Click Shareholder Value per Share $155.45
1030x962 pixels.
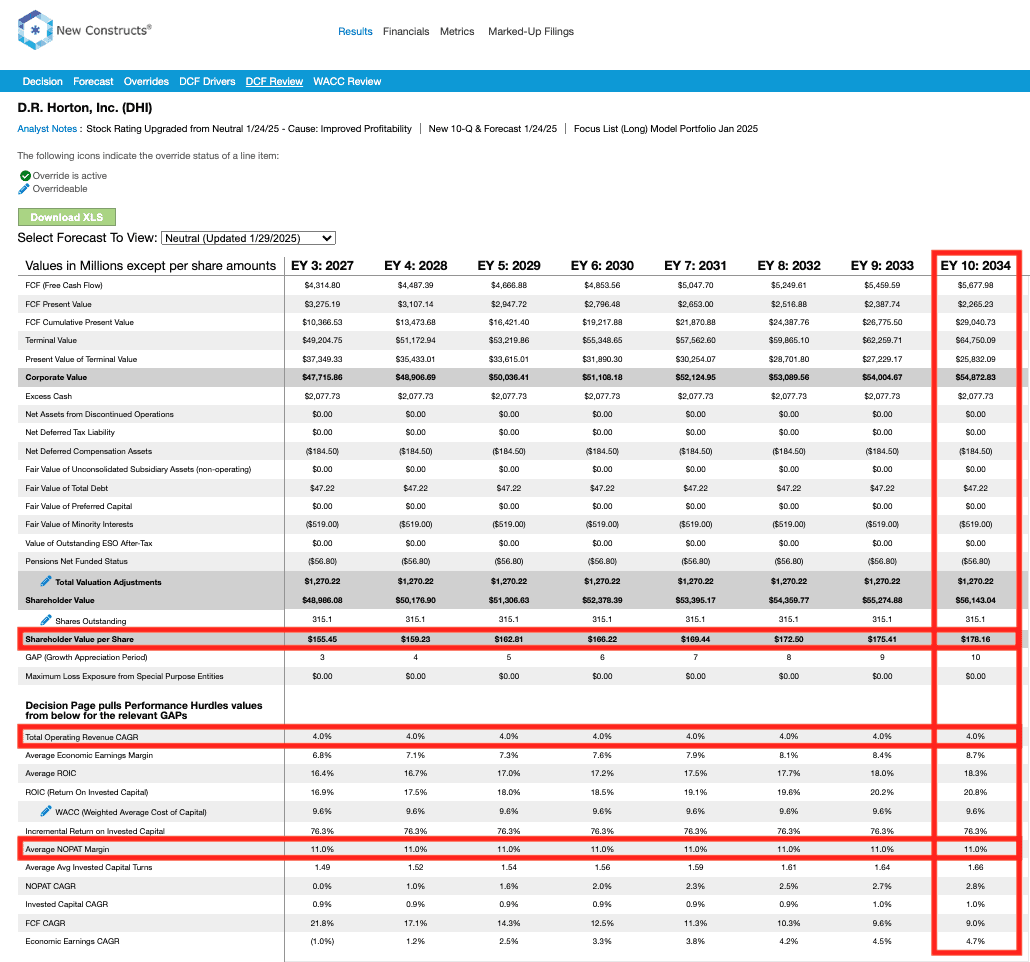click(x=323, y=639)
